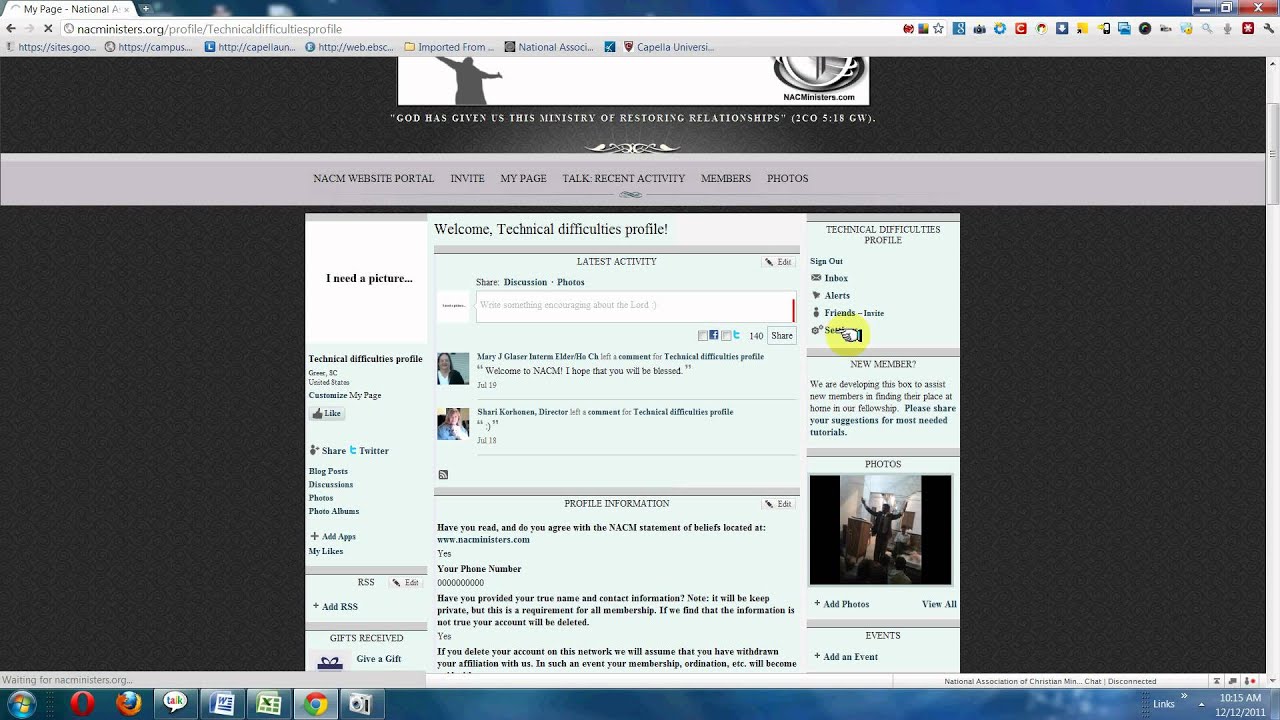The height and width of the screenshot is (720, 1280).
Task: Click the status text input box
Action: 635,306
